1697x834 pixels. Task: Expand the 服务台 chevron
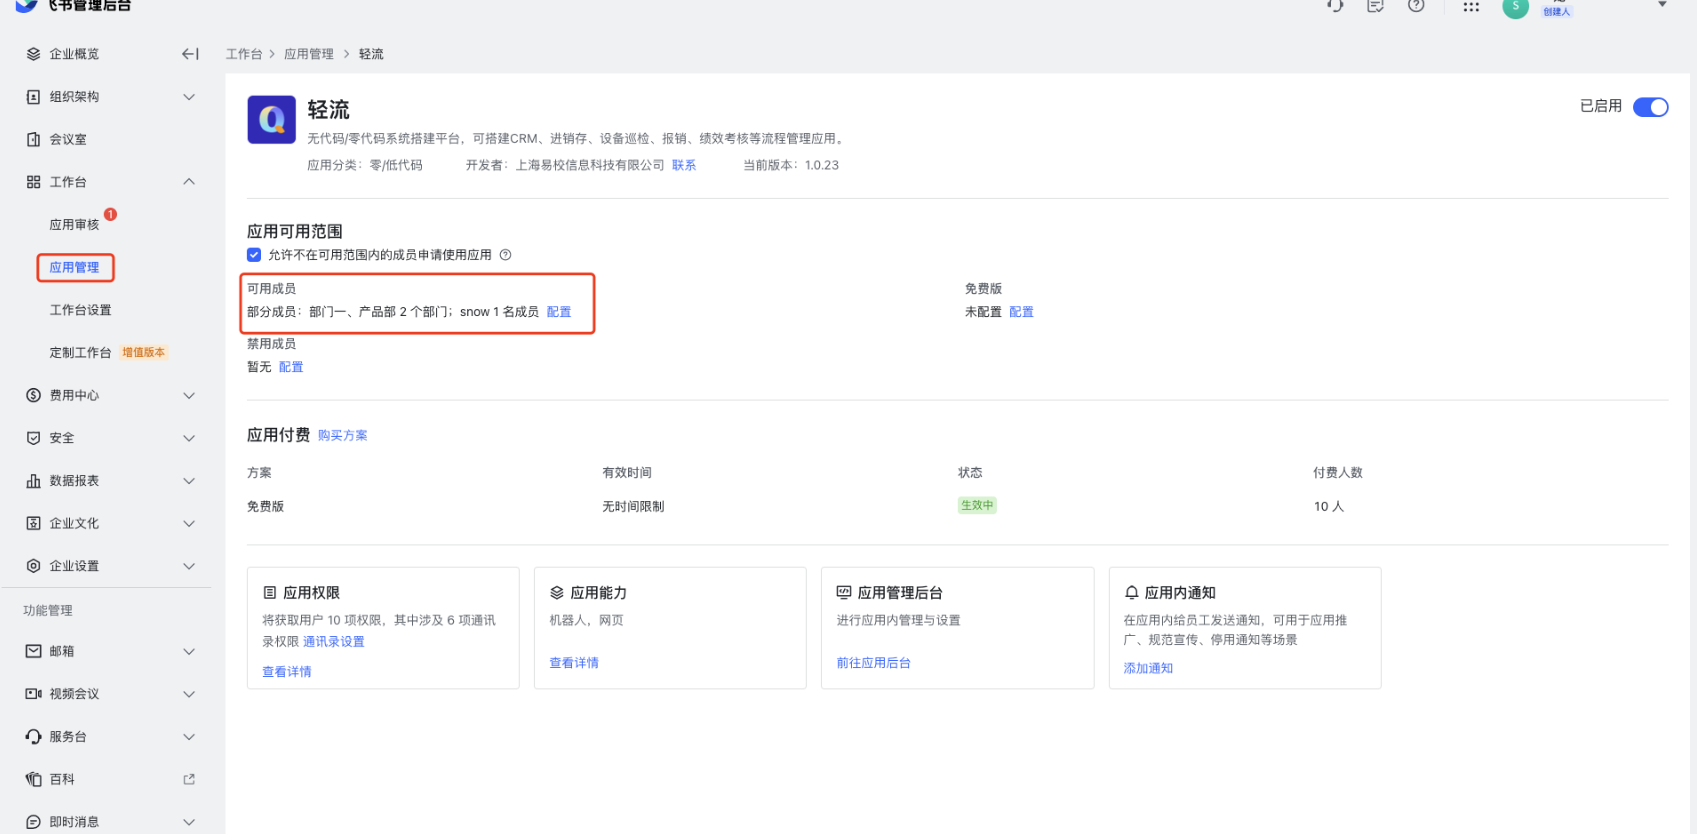(189, 737)
